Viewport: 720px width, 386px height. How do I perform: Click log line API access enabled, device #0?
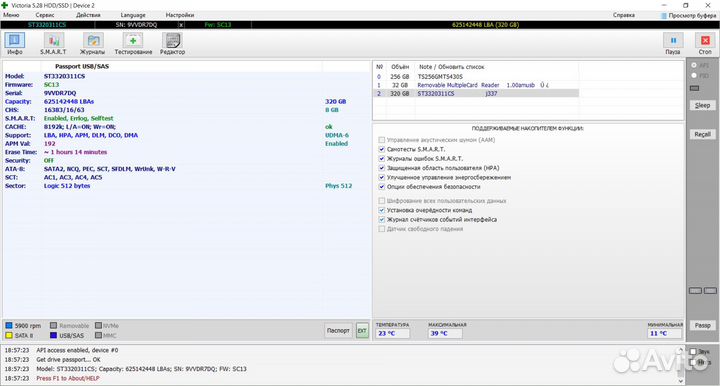pos(77,350)
